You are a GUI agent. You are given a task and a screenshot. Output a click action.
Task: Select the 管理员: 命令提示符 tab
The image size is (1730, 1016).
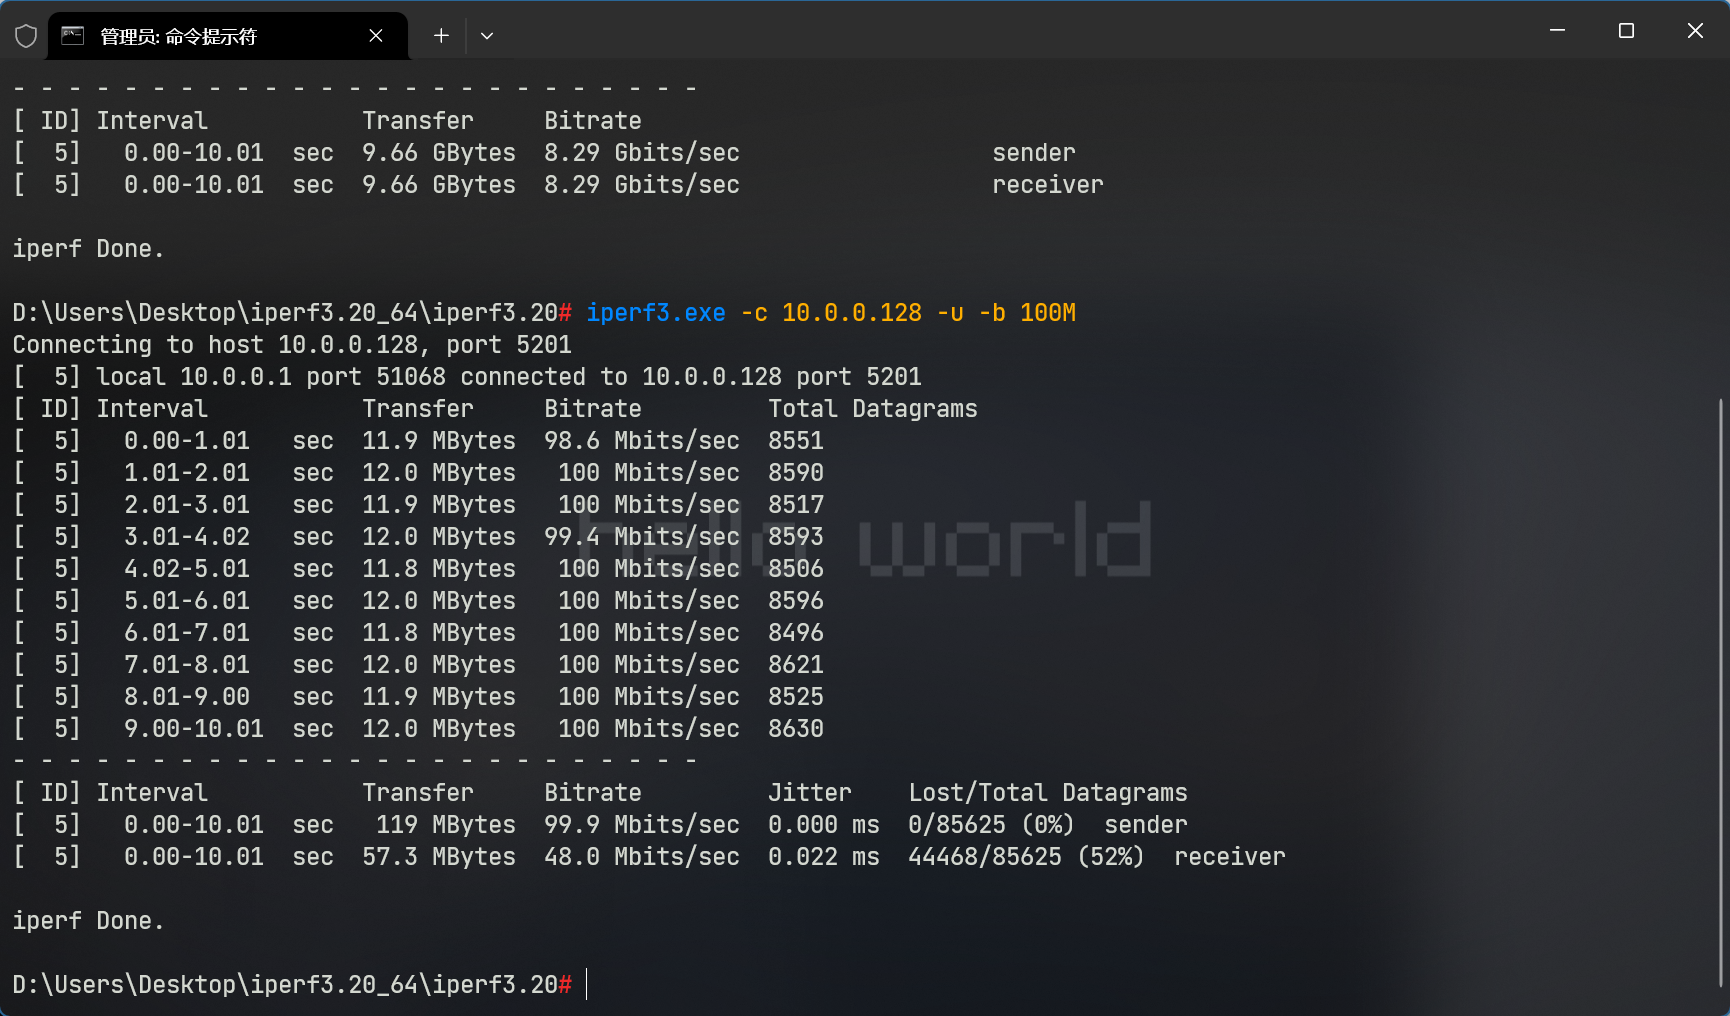pyautogui.click(x=200, y=36)
